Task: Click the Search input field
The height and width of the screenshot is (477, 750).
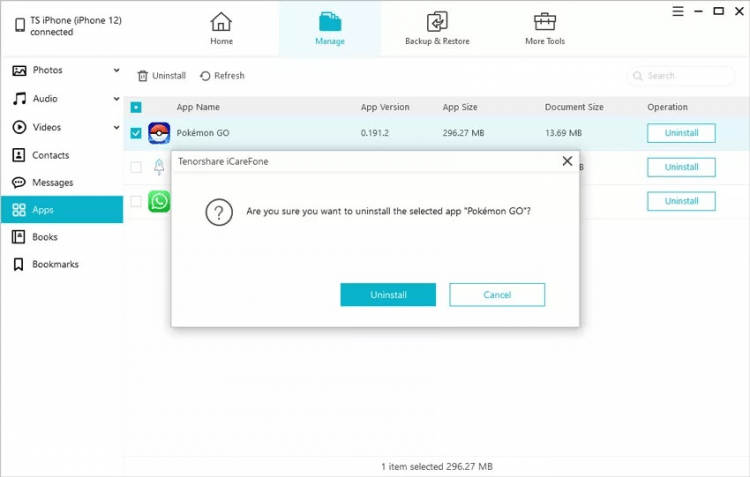Action: click(x=681, y=76)
